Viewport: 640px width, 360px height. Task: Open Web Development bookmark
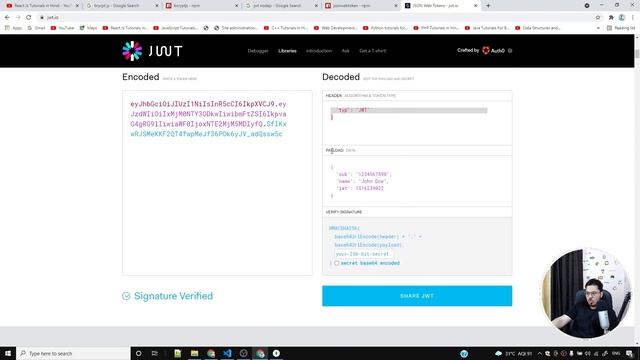336,28
